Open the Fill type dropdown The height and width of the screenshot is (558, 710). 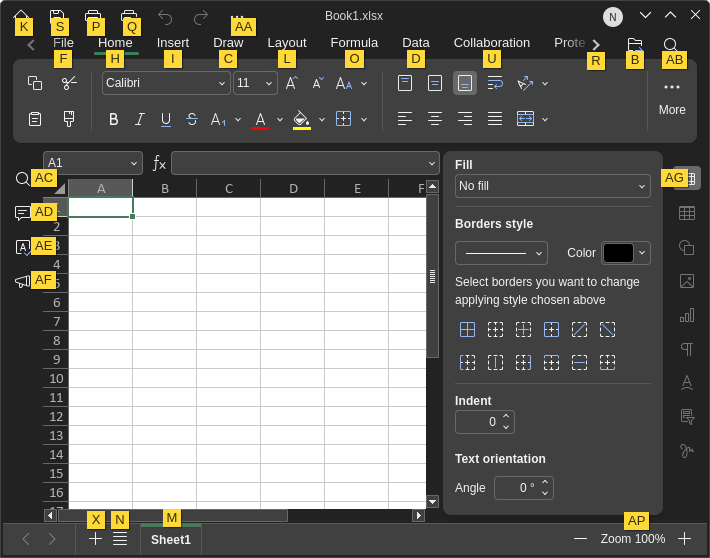click(552, 186)
